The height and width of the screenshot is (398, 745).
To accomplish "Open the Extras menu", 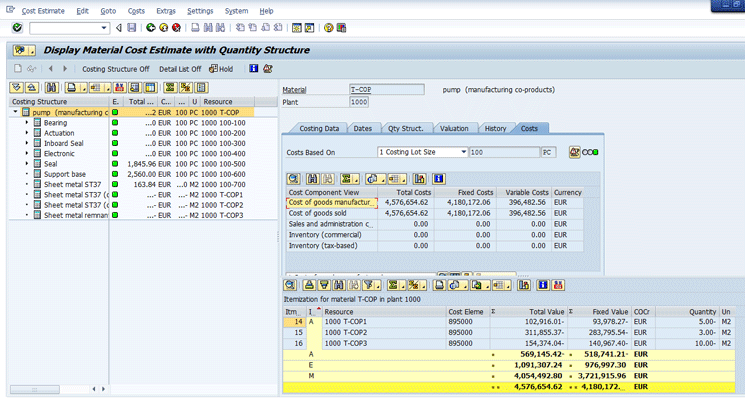I will (166, 11).
